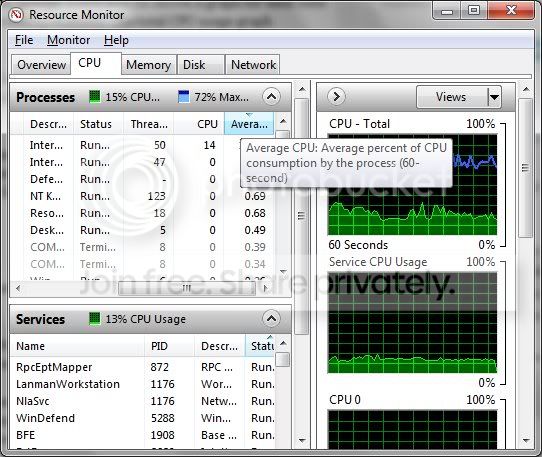Viewport: 542px width, 457px height.
Task: Click the left pane scroll up arrow
Action: click(x=302, y=89)
